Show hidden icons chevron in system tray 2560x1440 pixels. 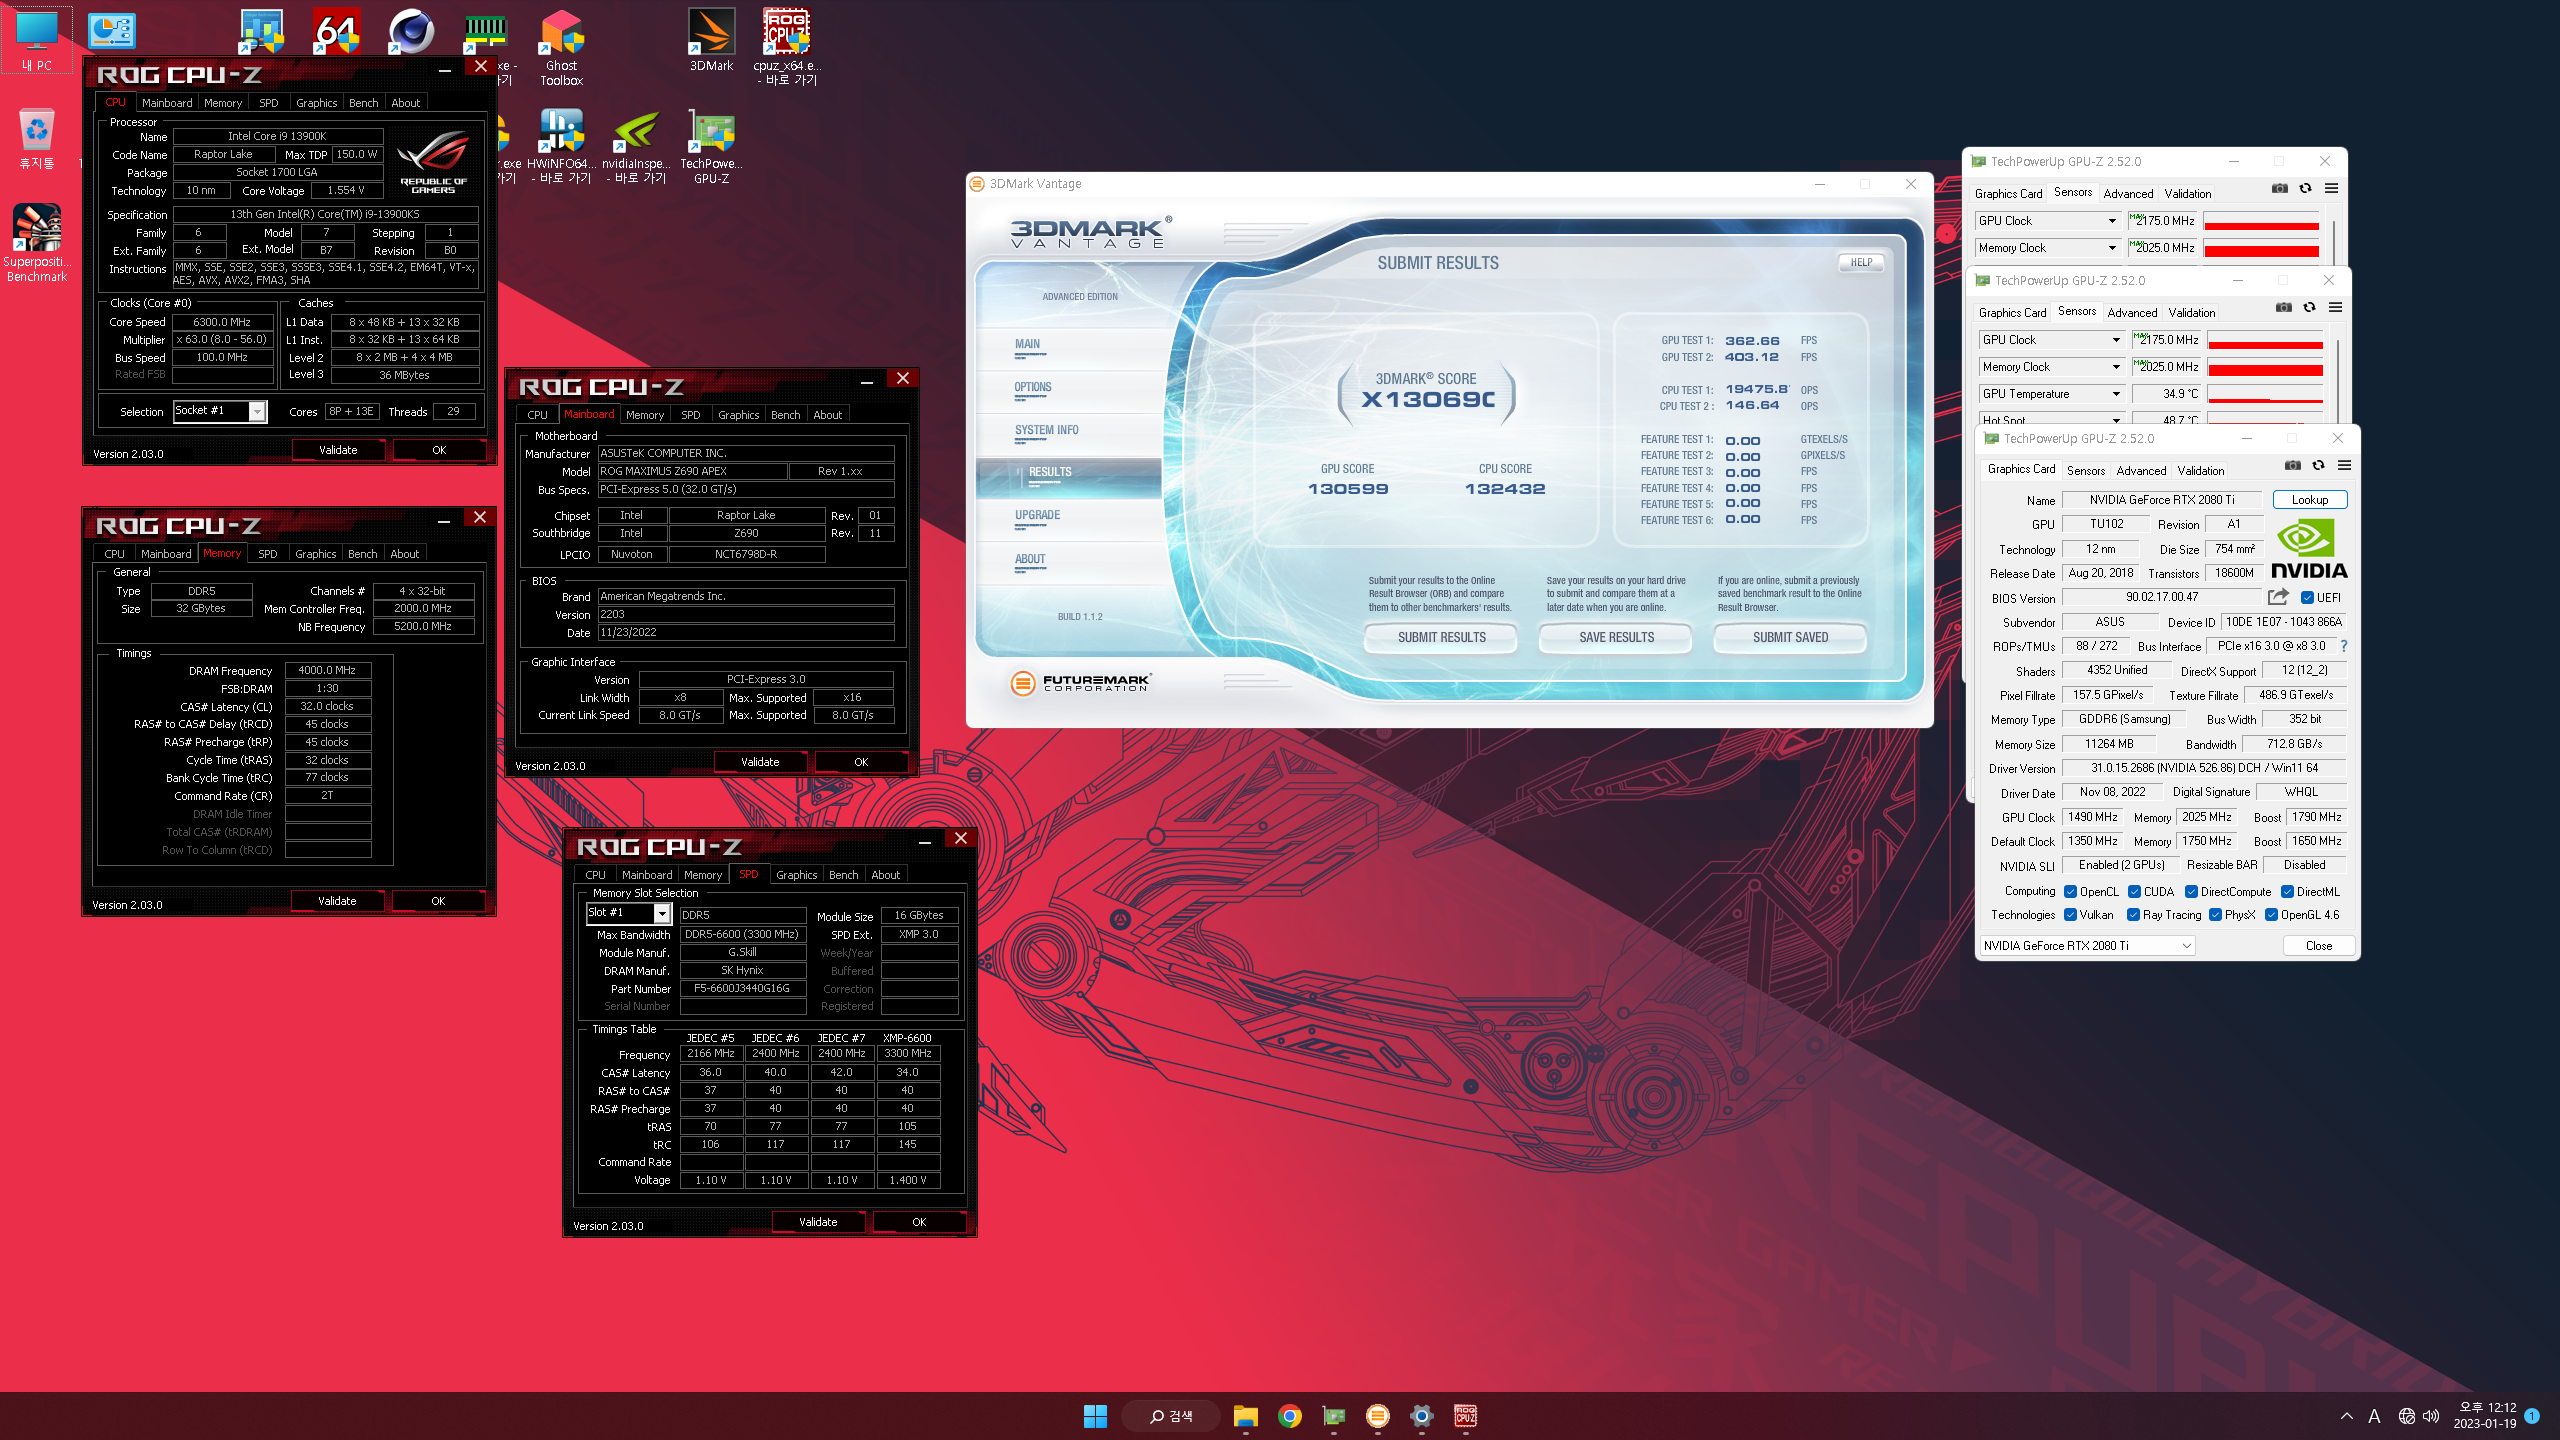click(x=2346, y=1416)
